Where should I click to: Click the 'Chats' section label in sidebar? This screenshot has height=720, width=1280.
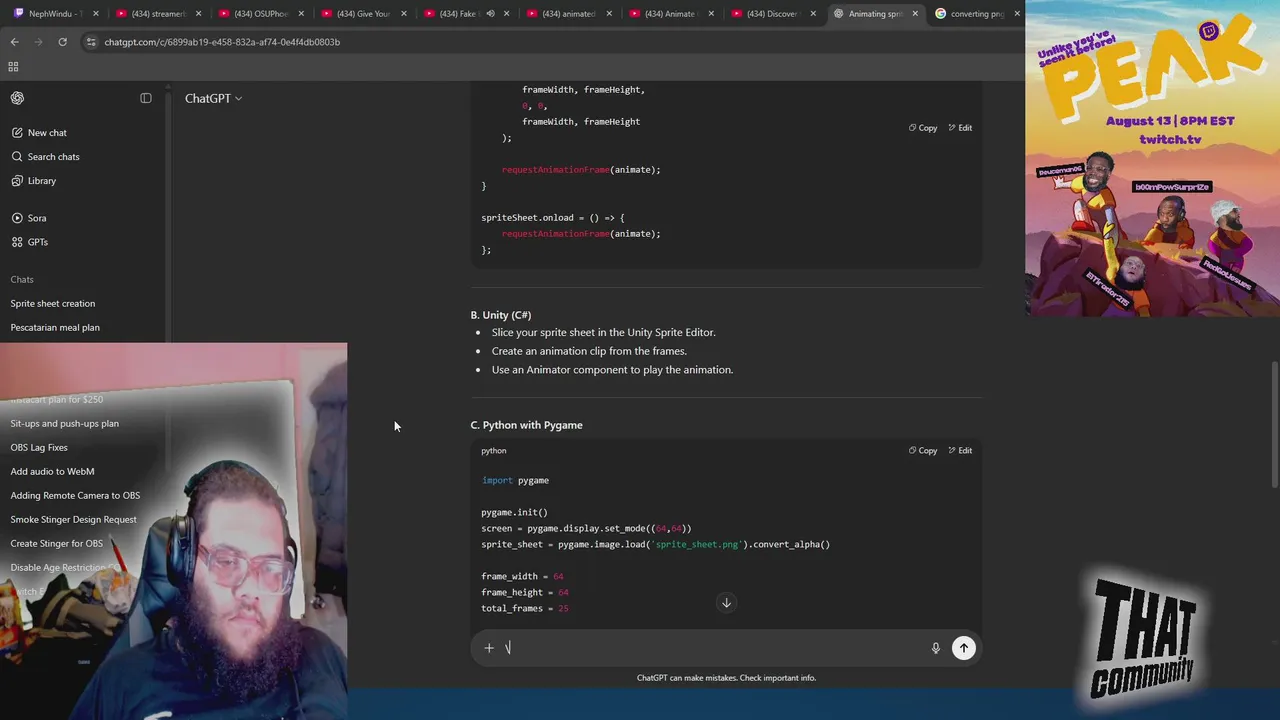pyautogui.click(x=22, y=279)
